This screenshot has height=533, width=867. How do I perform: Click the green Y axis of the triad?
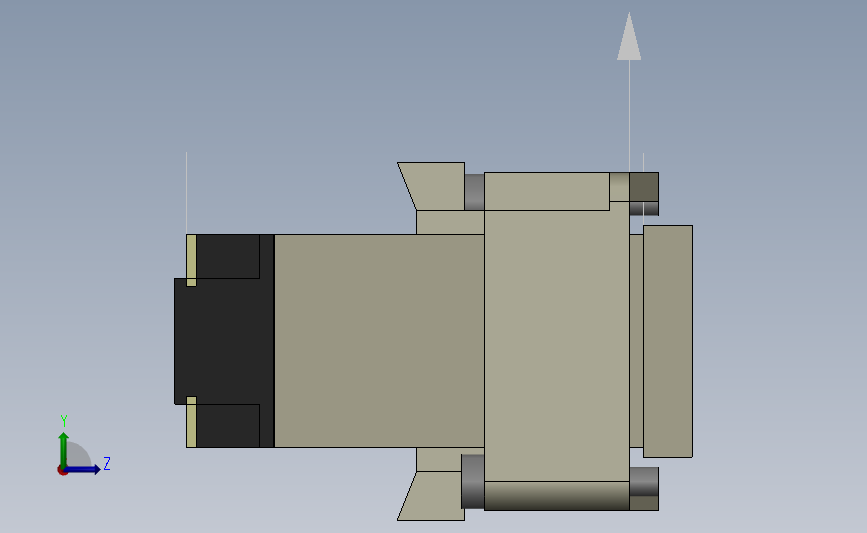[63, 449]
